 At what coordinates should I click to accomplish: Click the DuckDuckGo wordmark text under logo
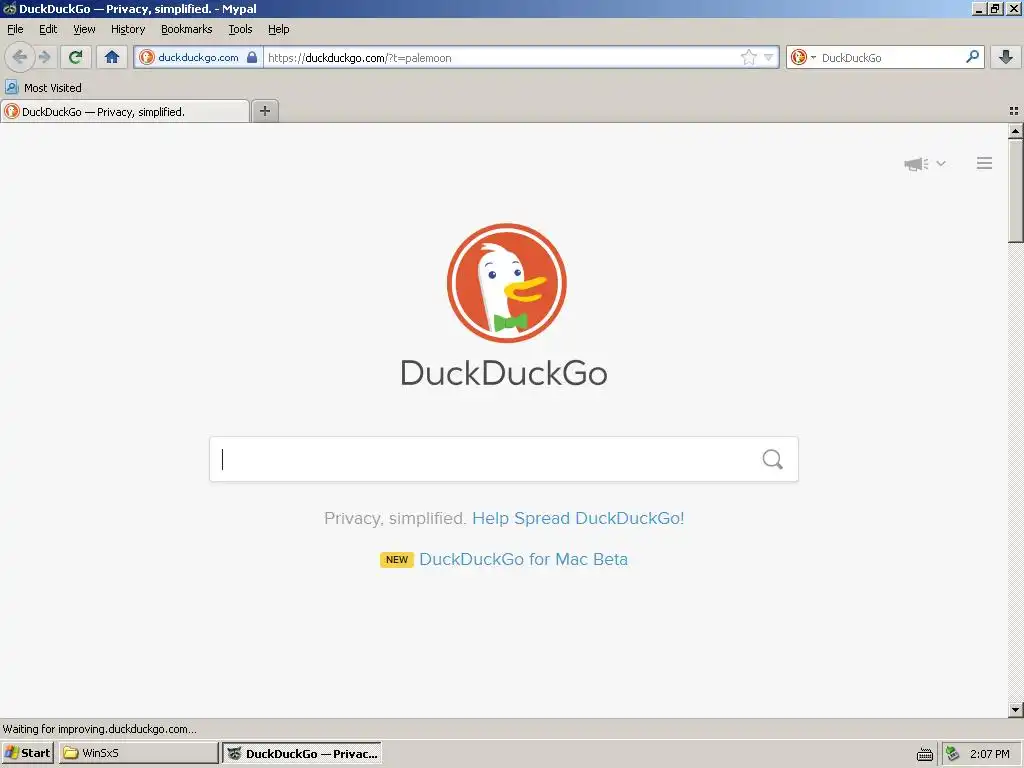(x=504, y=373)
